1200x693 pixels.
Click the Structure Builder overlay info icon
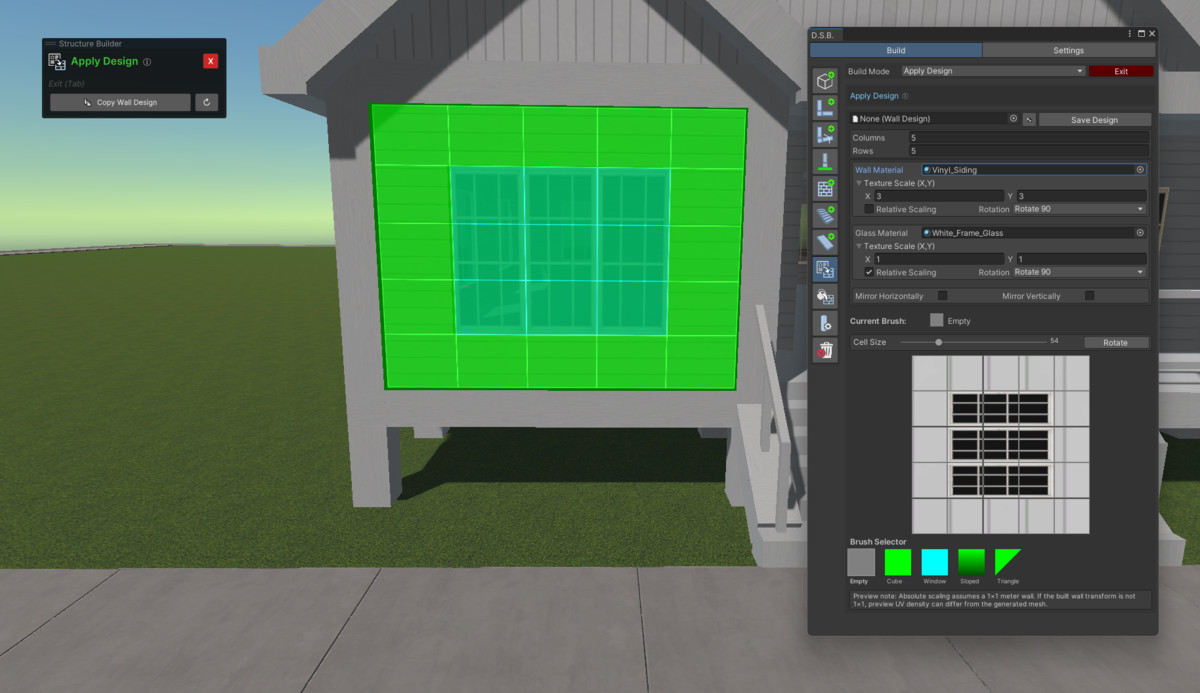click(x=147, y=62)
